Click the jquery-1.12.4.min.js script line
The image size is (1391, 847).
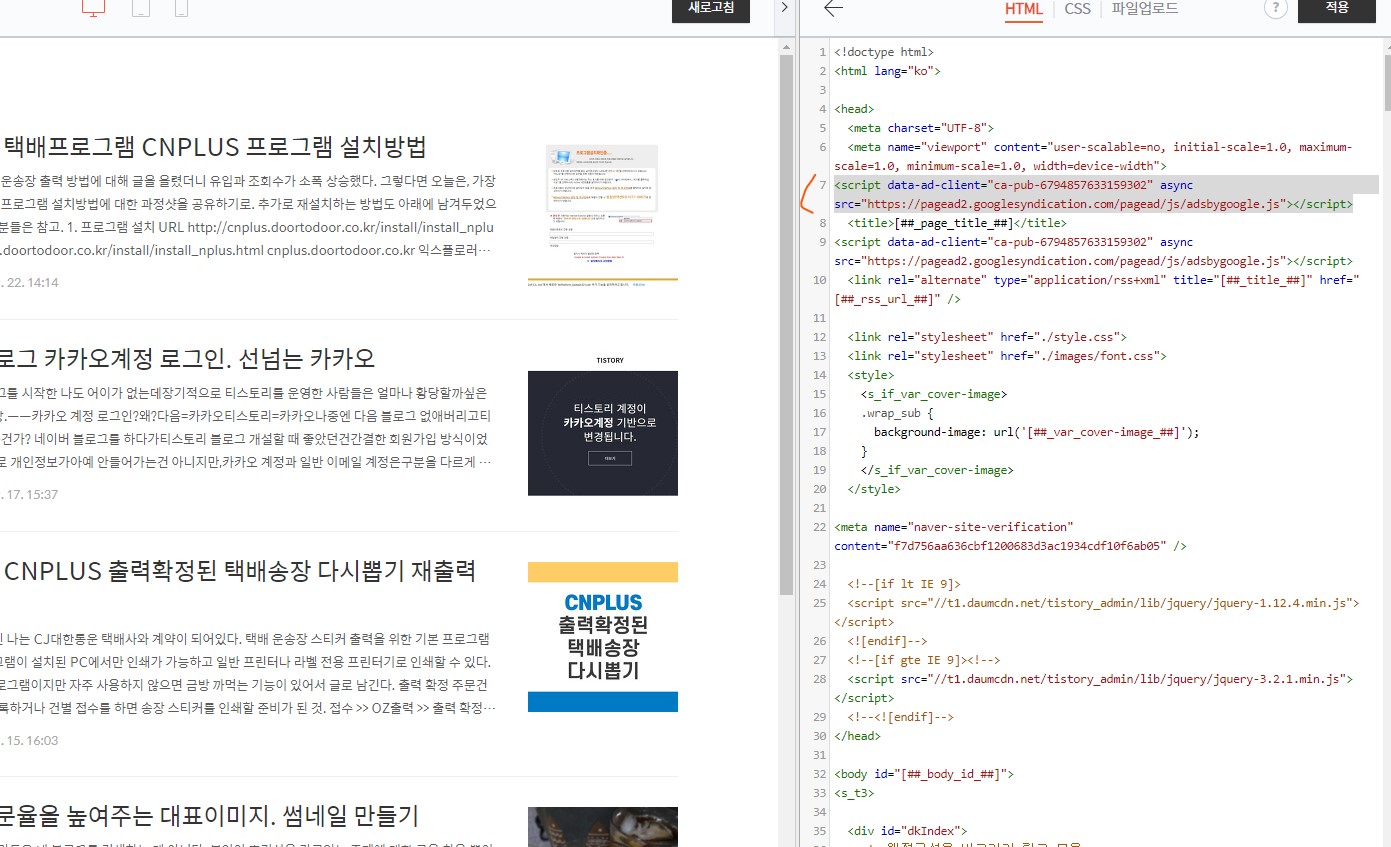1097,612
